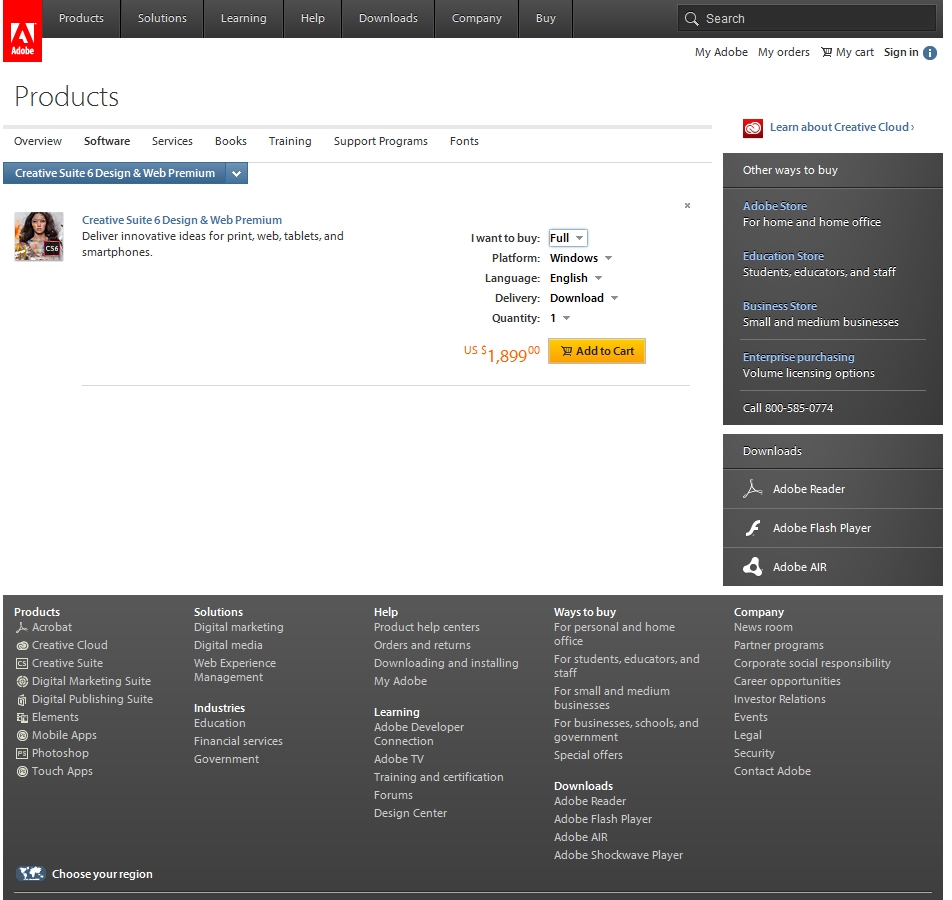The height and width of the screenshot is (900, 952).
Task: Click the Add to Cart button
Action: pyautogui.click(x=597, y=351)
